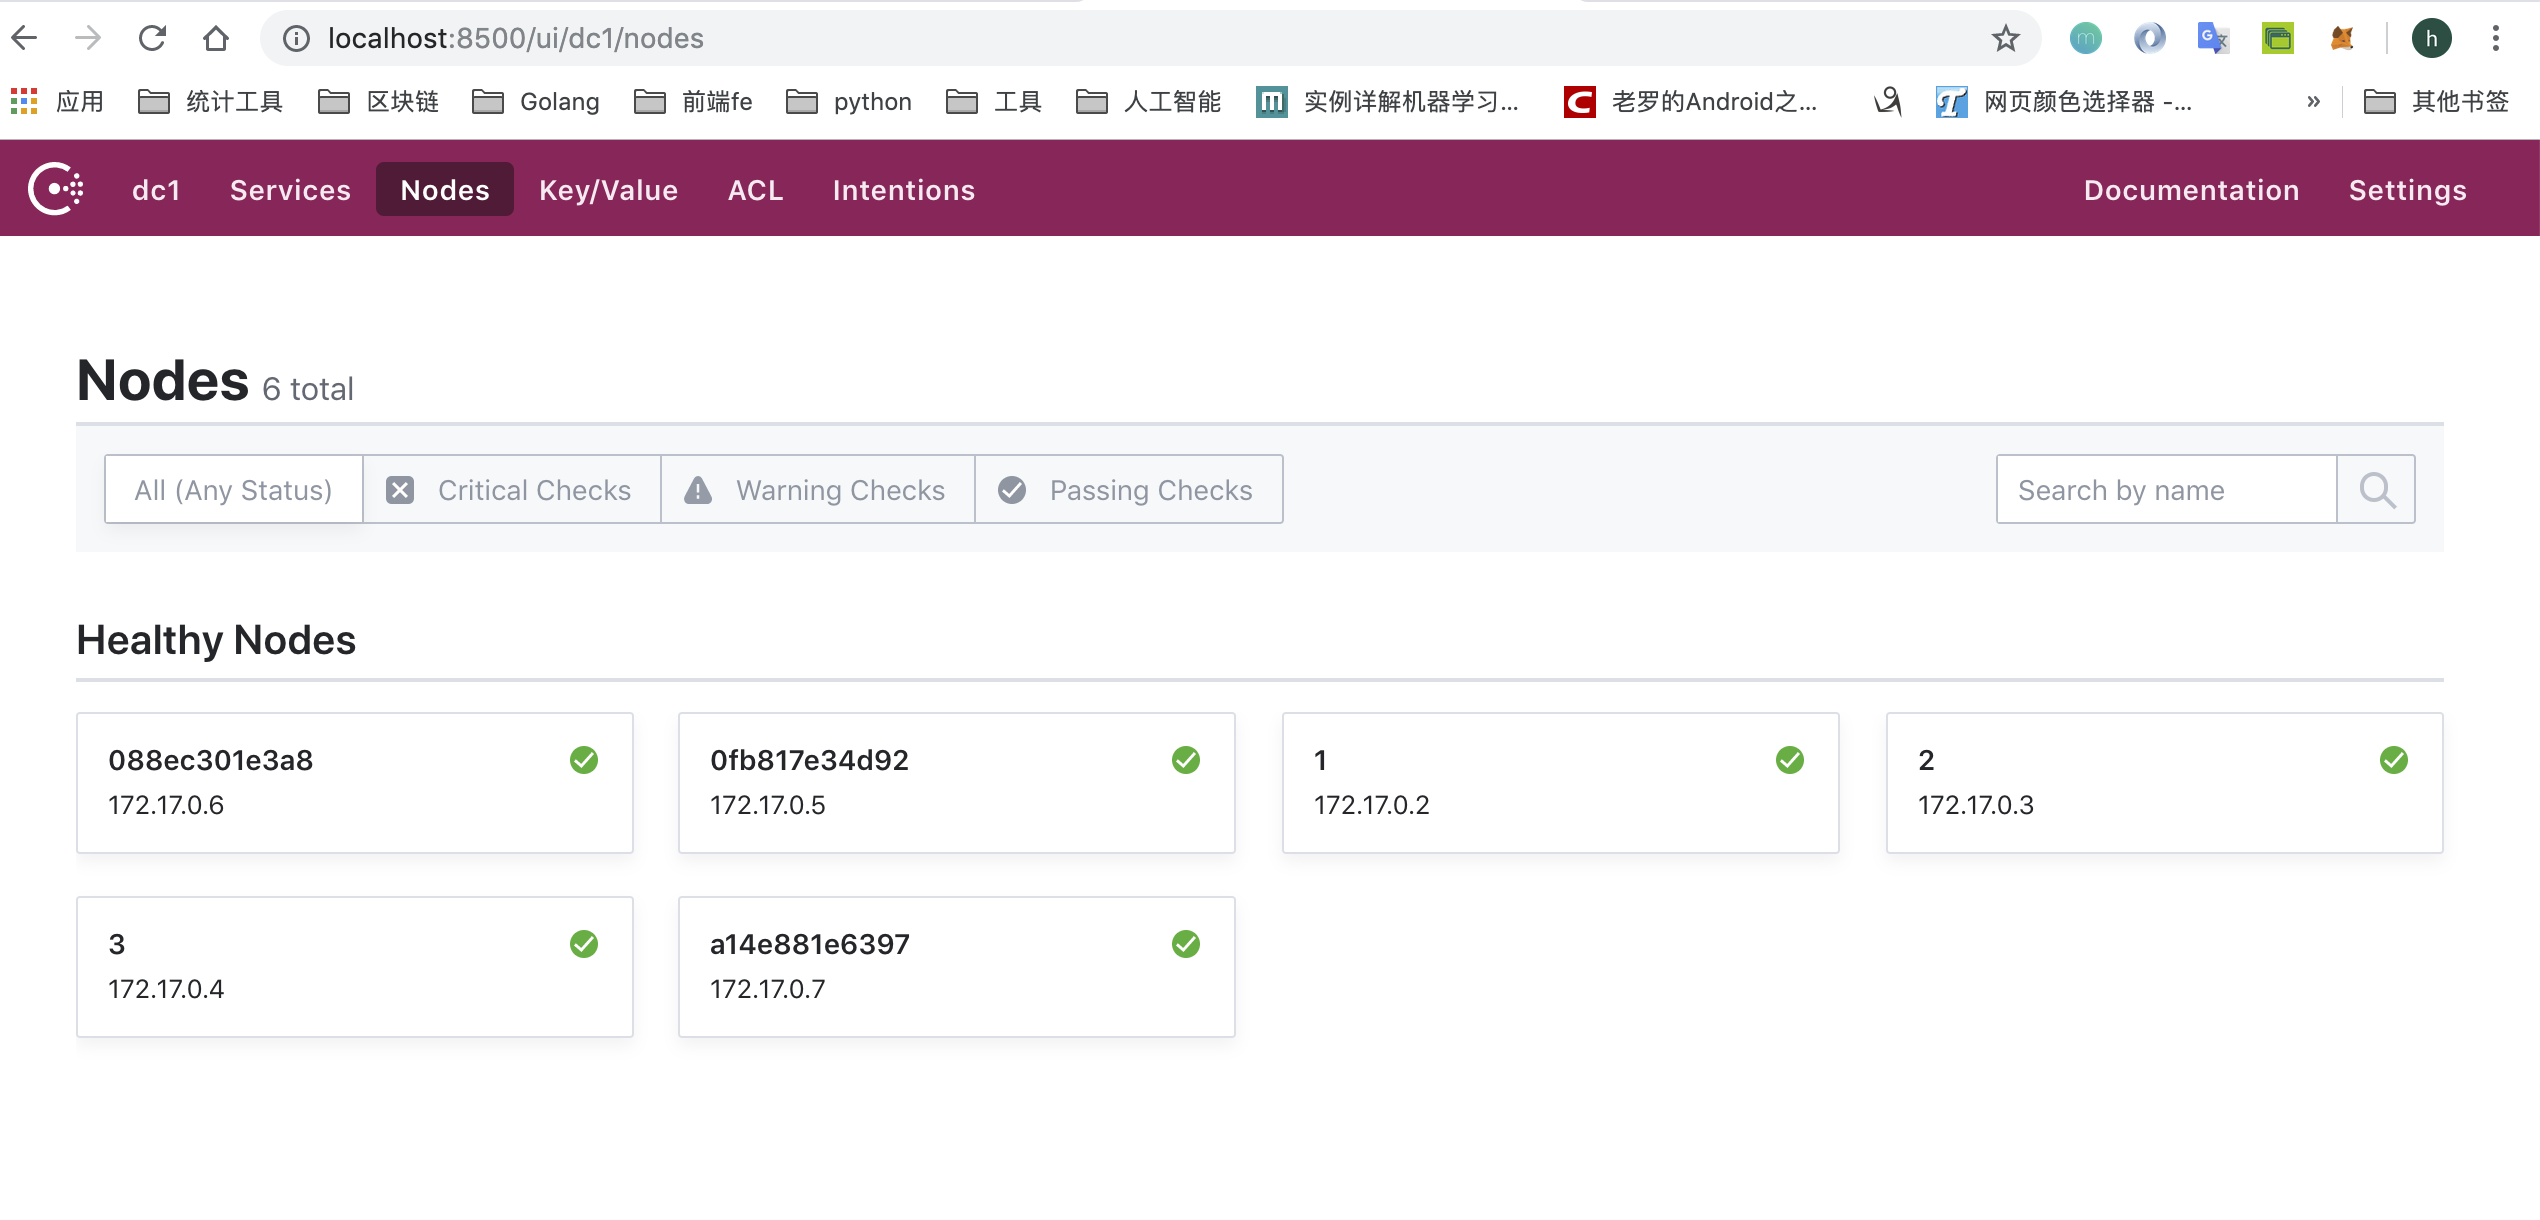
Task: Switch to the Services tab
Action: (x=290, y=190)
